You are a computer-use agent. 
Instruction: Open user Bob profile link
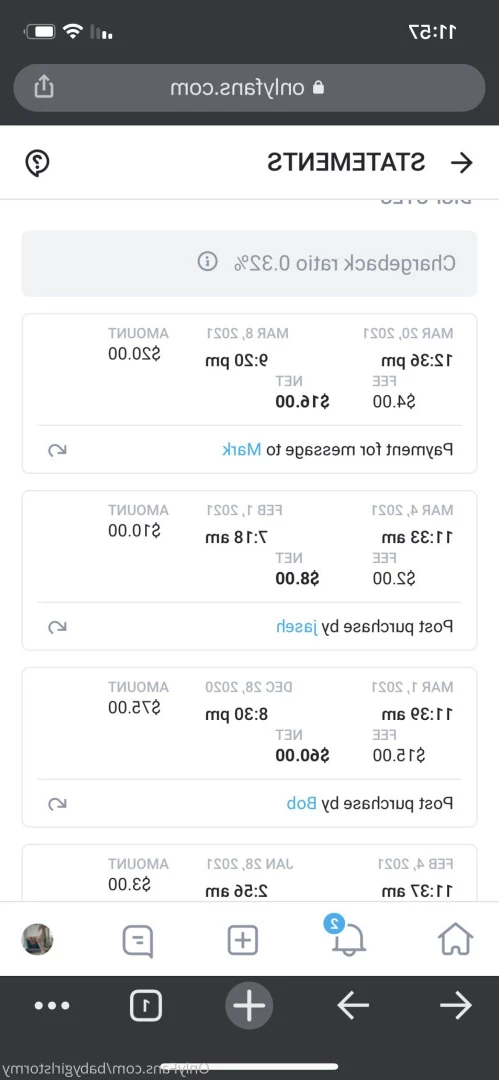pos(301,803)
